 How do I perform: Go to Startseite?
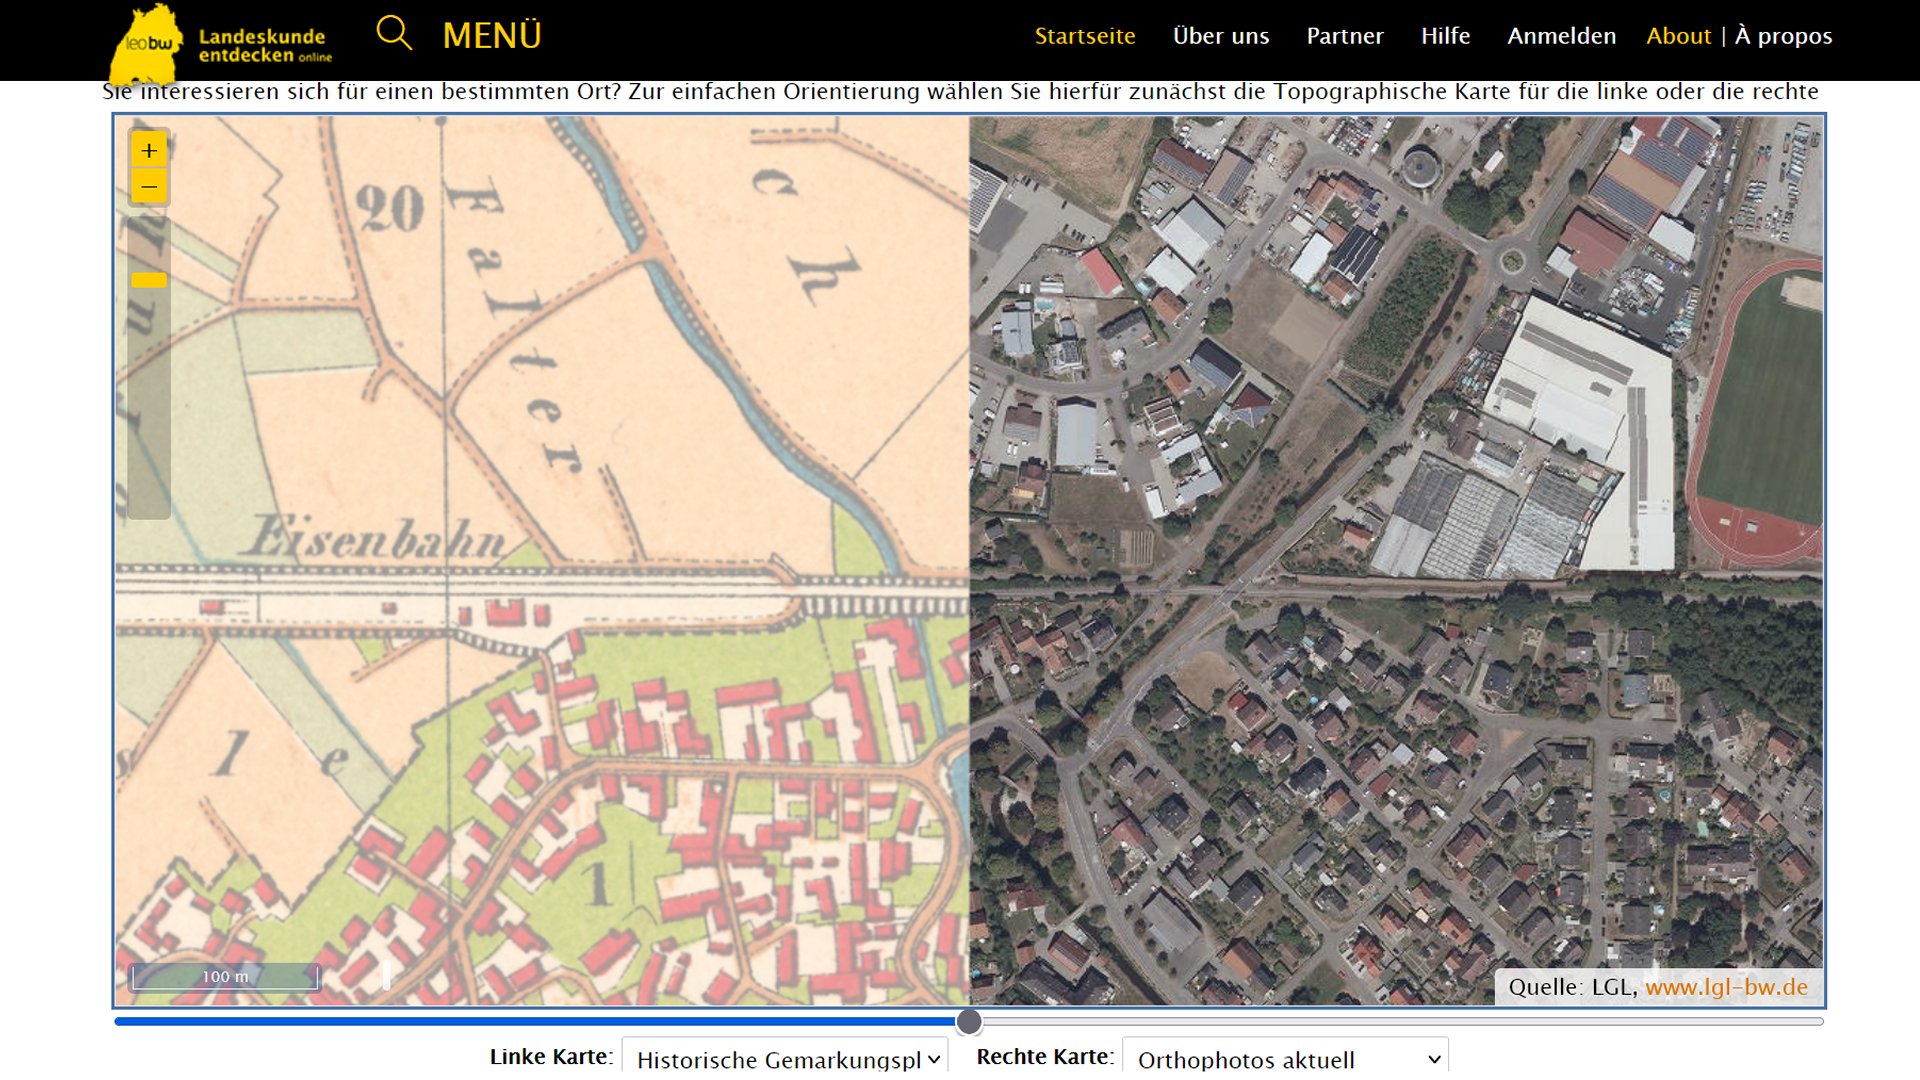click(1085, 36)
